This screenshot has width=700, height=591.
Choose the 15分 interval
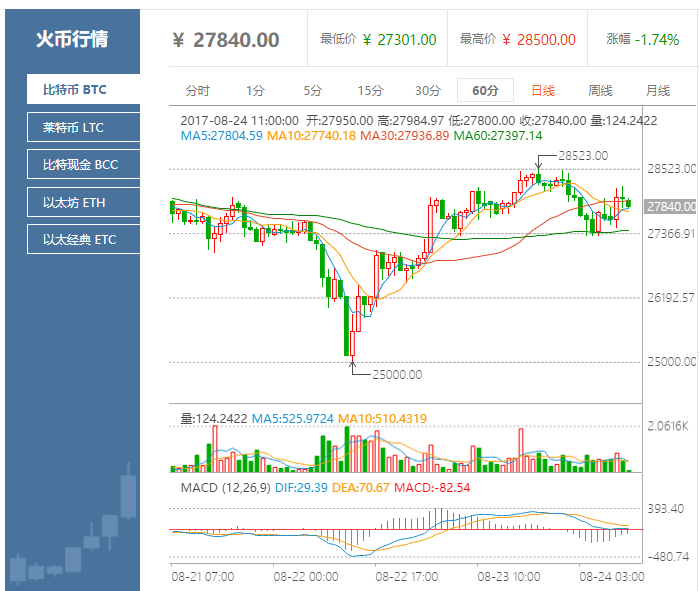point(370,91)
